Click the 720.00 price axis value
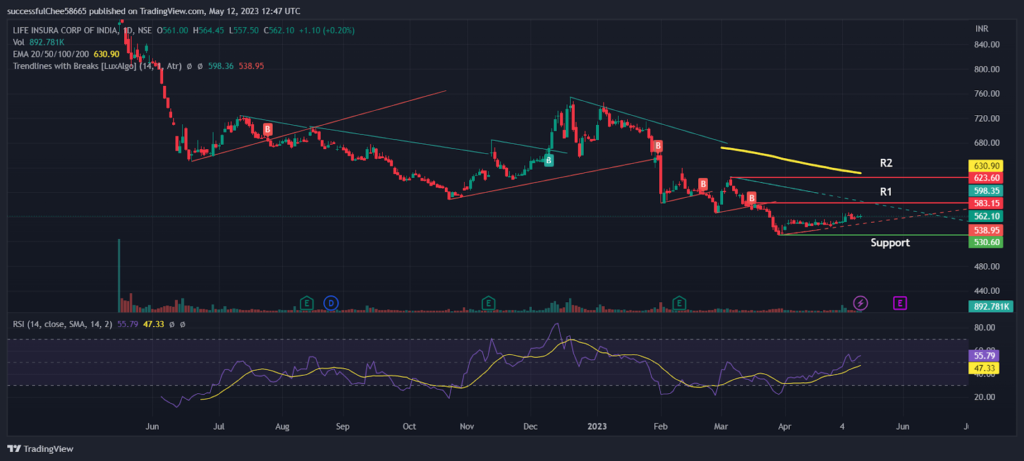This screenshot has height=461, width=1024. (x=987, y=119)
